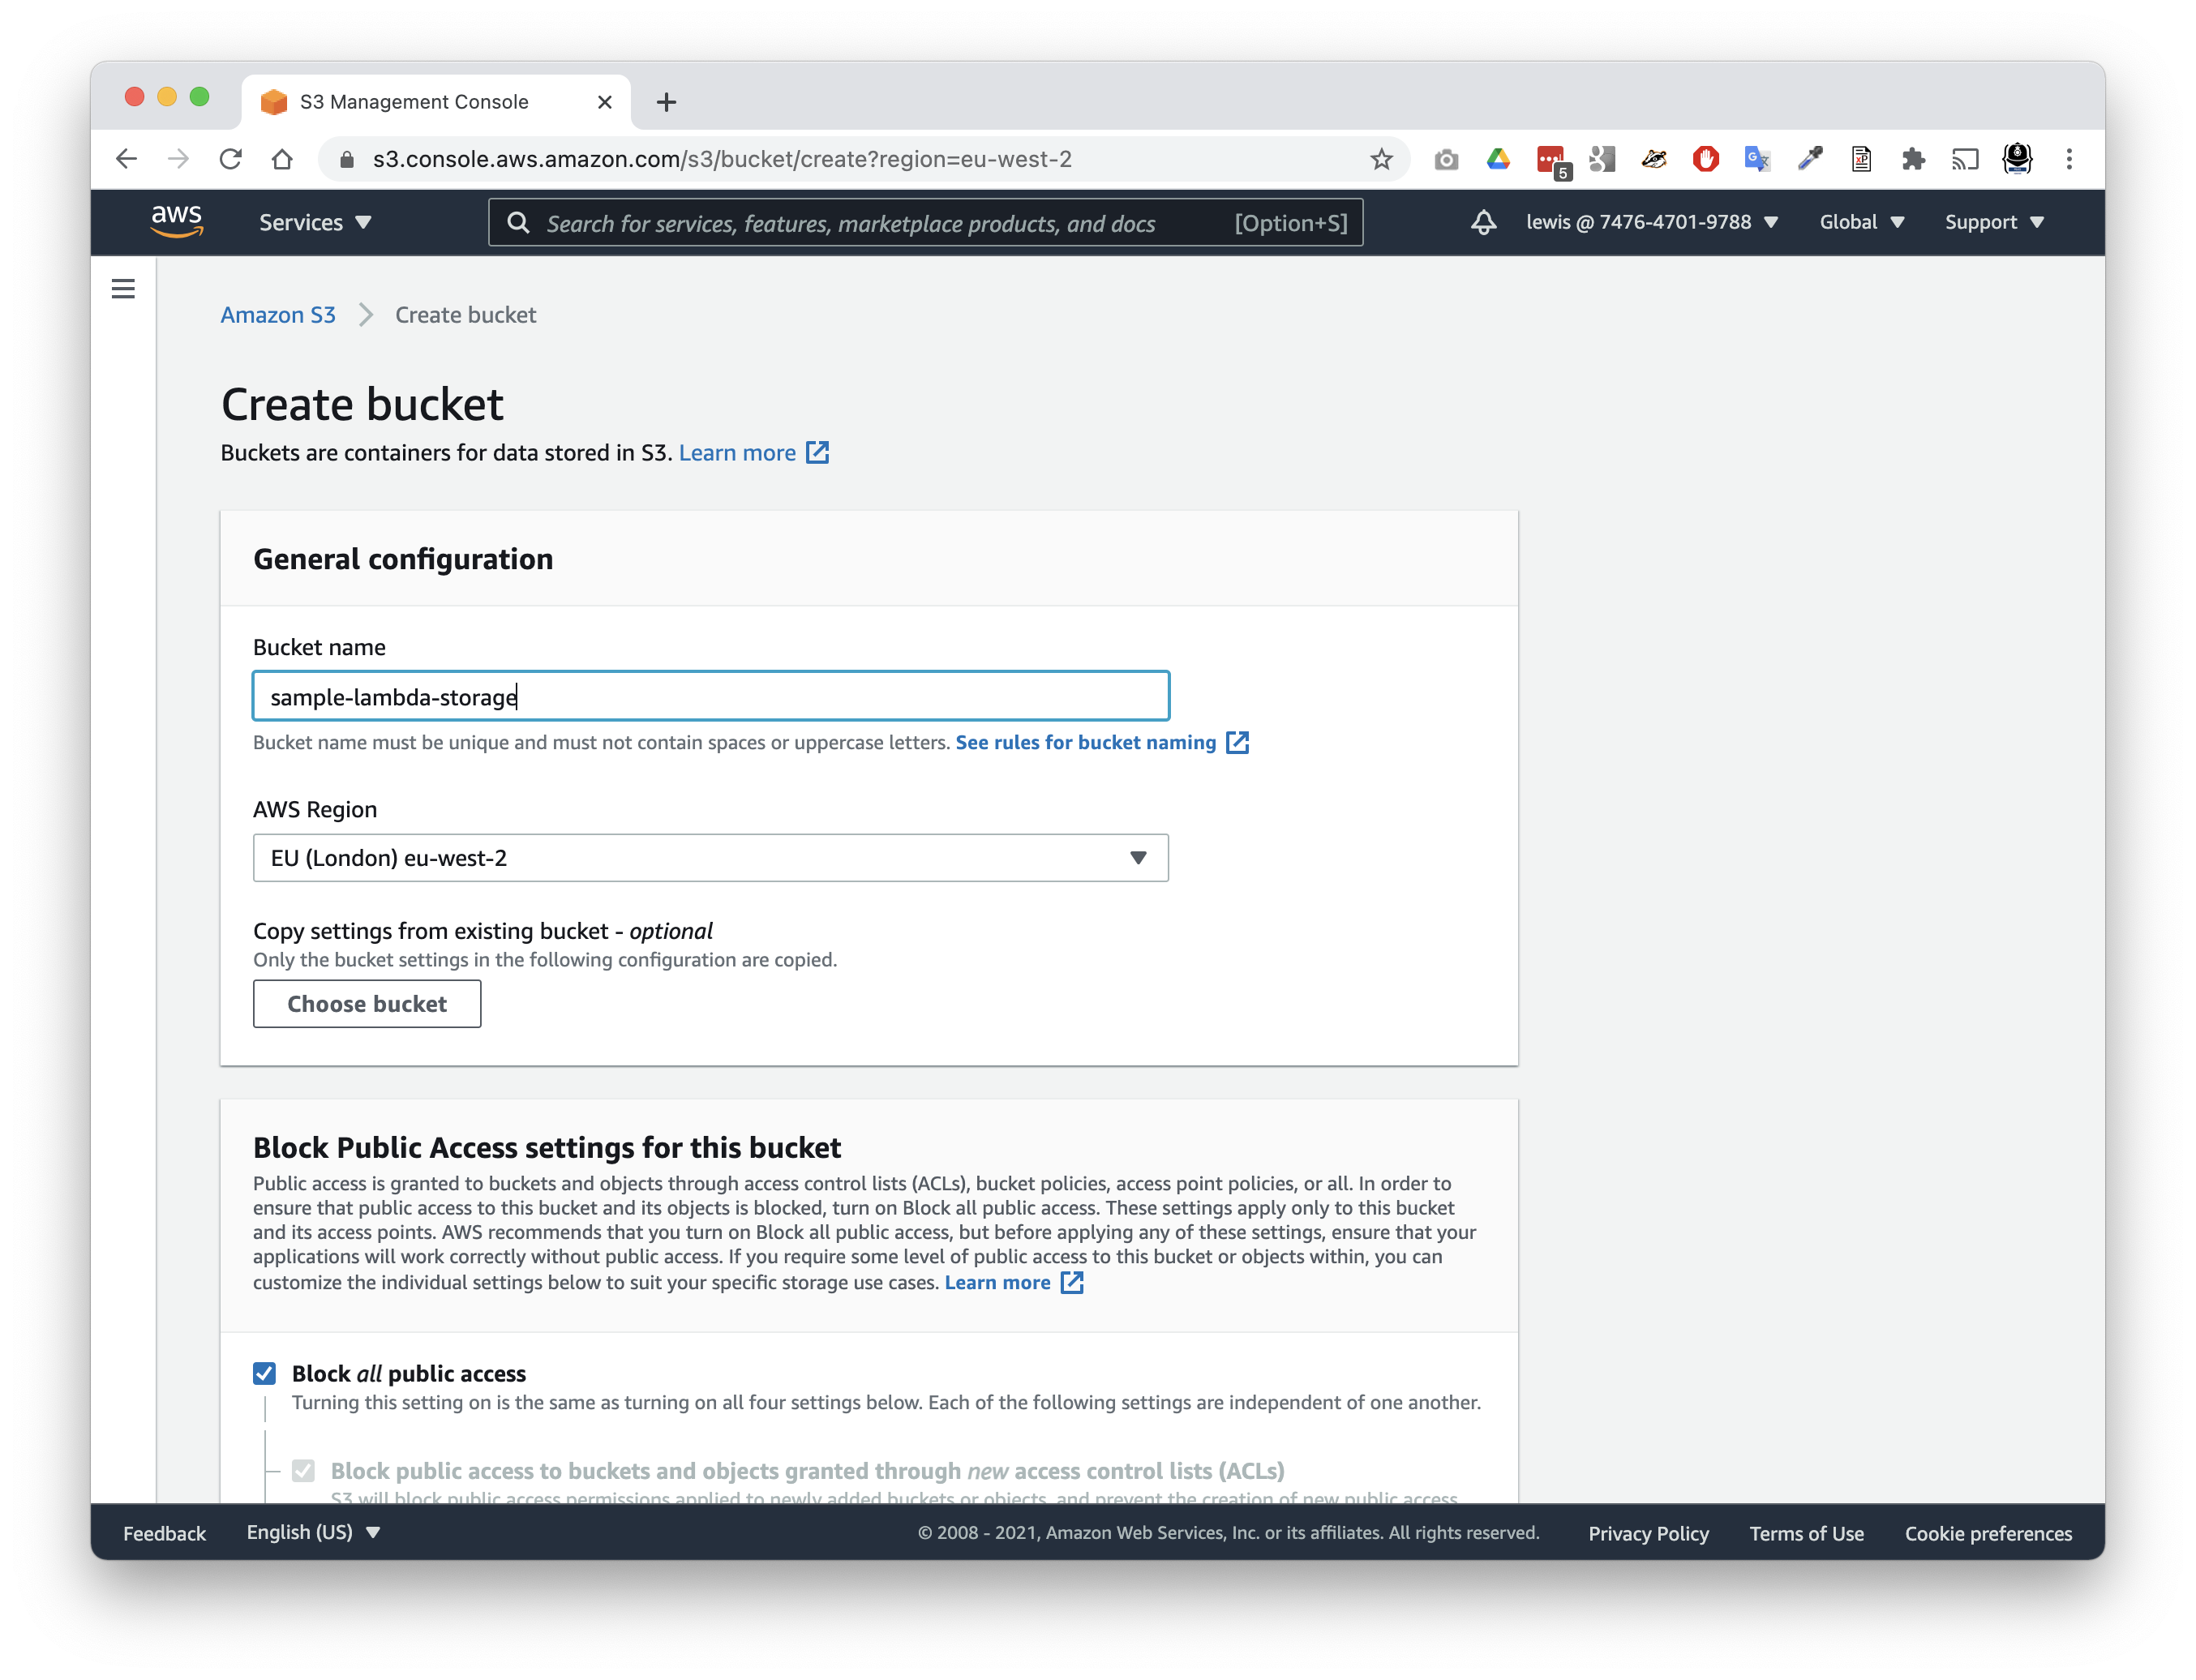Open the lewis account dropdown
Screen dimensions: 2196x1680
(x=1651, y=222)
